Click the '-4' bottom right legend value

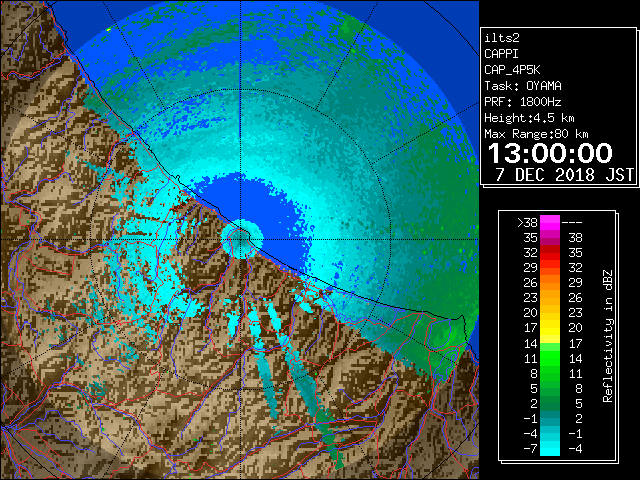(576, 449)
